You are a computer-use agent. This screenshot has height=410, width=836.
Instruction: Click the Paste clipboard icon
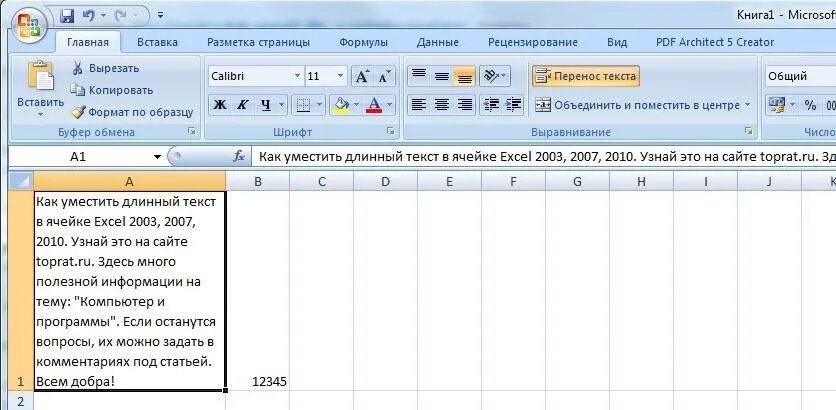[x=41, y=76]
